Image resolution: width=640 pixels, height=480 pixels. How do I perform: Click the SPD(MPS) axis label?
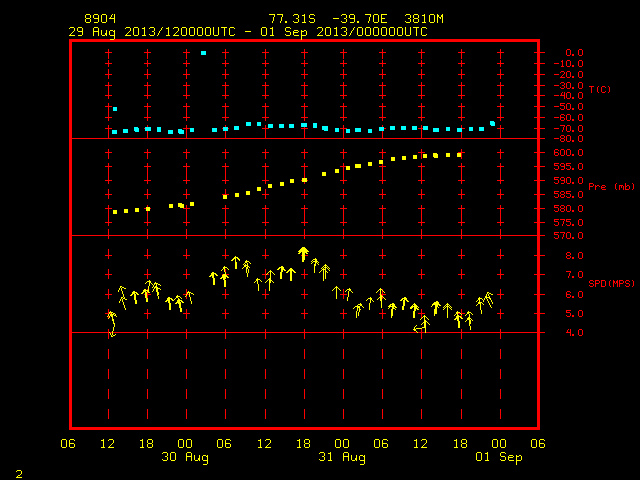coord(611,283)
